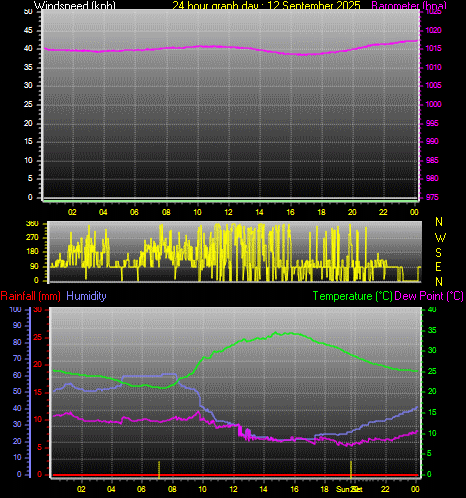Click hour 04 under the temperature graph
The height and width of the screenshot is (498, 466).
[111, 489]
